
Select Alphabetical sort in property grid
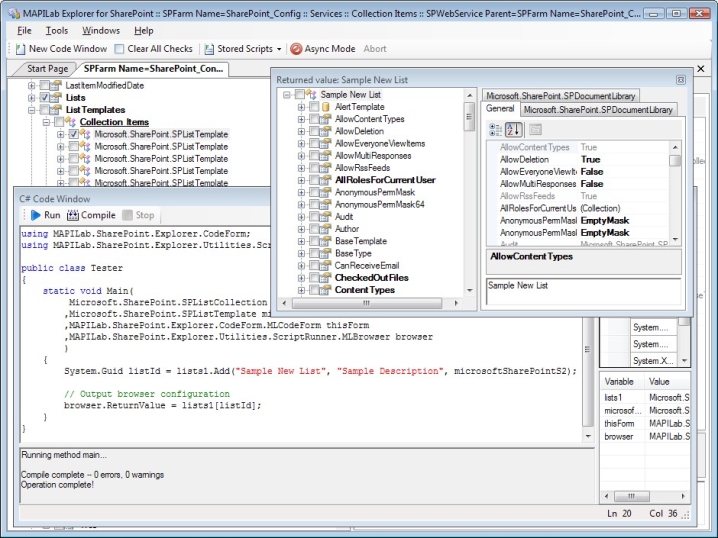point(514,129)
